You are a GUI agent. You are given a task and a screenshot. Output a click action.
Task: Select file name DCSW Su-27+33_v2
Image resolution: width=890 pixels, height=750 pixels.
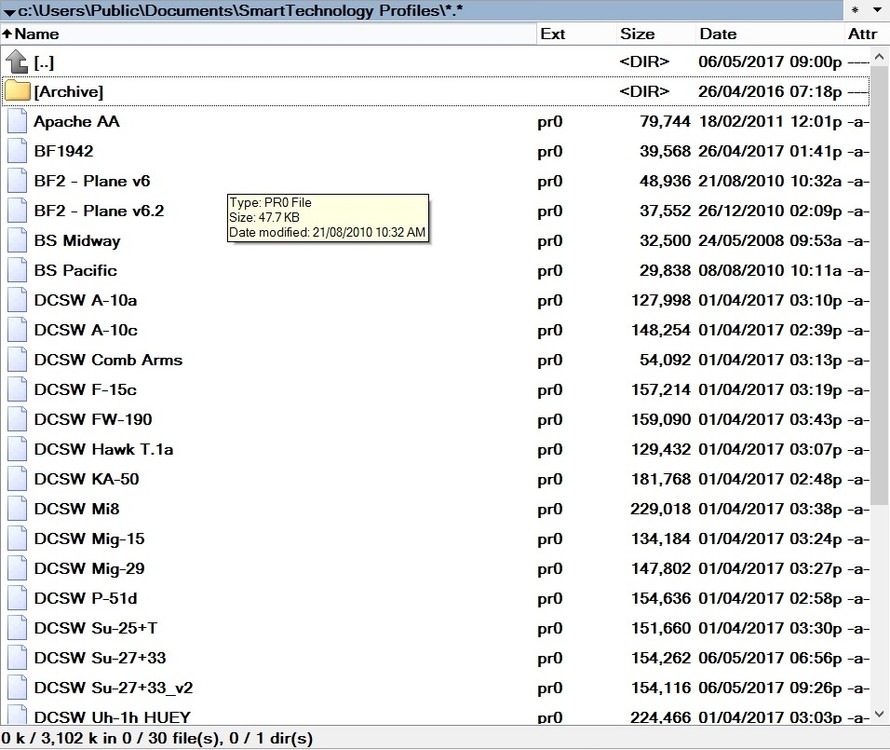[114, 688]
